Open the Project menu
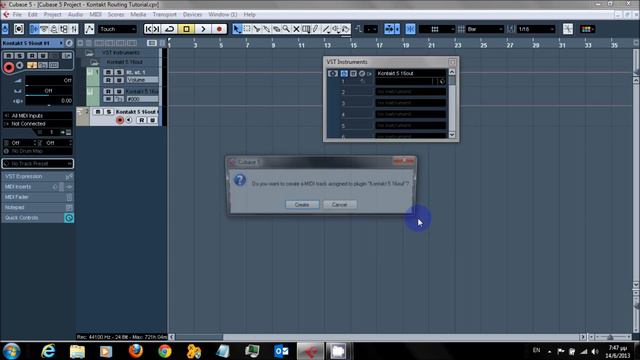 point(53,14)
